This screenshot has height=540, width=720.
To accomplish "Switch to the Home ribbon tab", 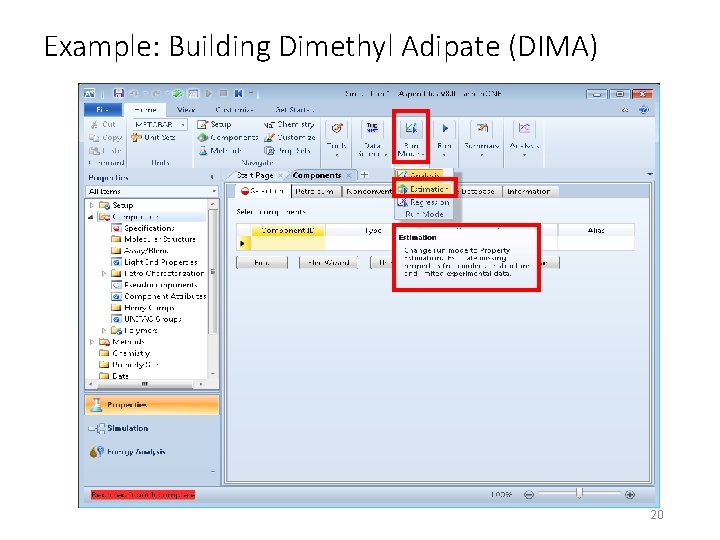I will click(x=146, y=110).
